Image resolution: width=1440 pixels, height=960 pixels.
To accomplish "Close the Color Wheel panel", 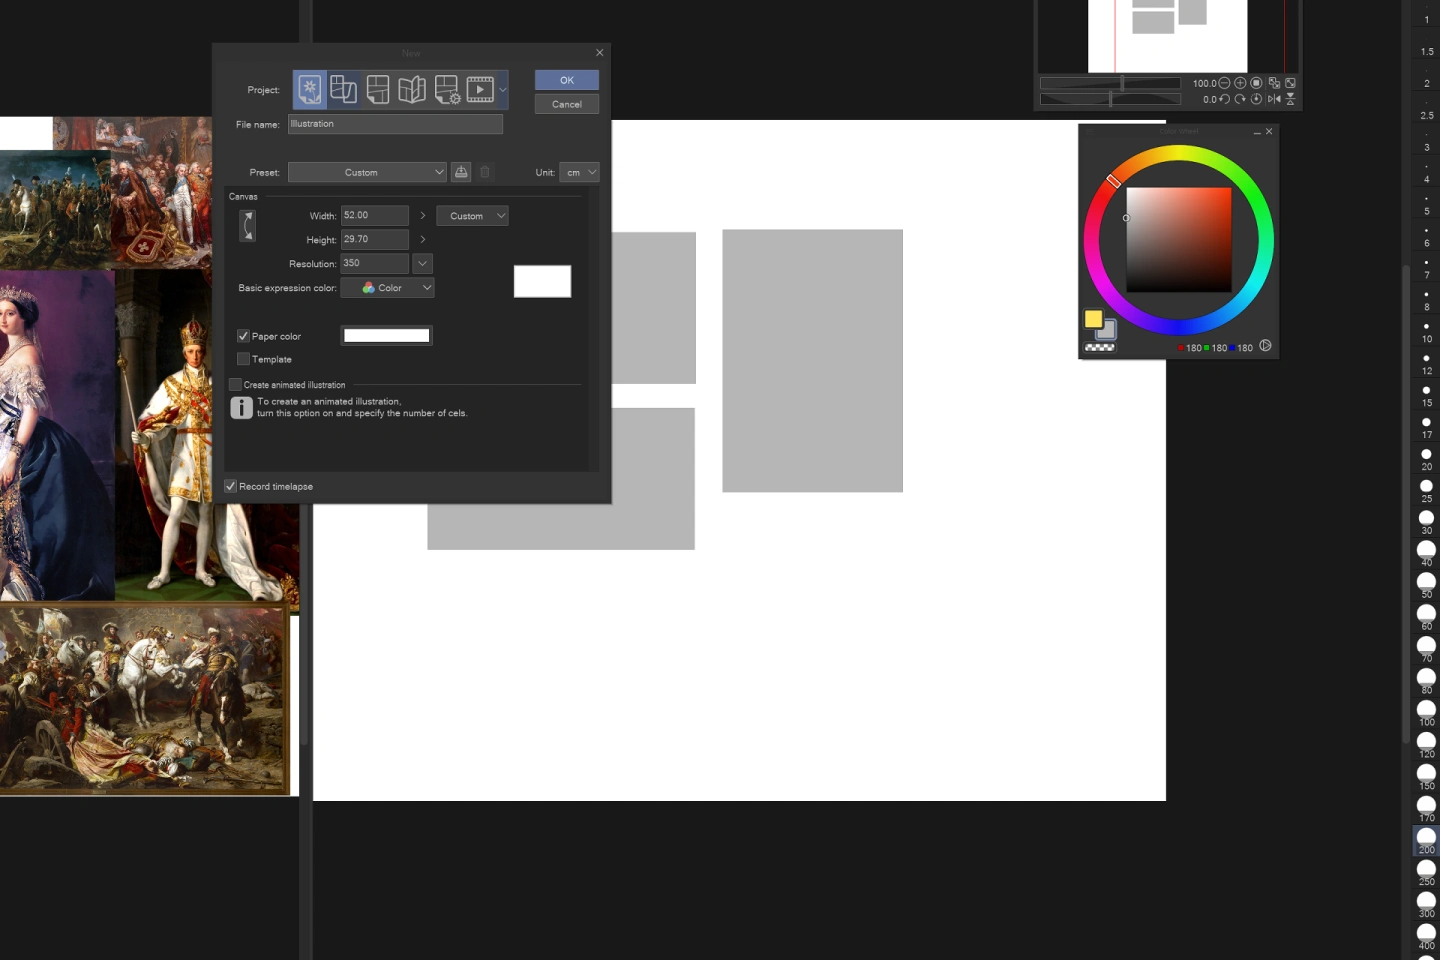I will click(1269, 132).
